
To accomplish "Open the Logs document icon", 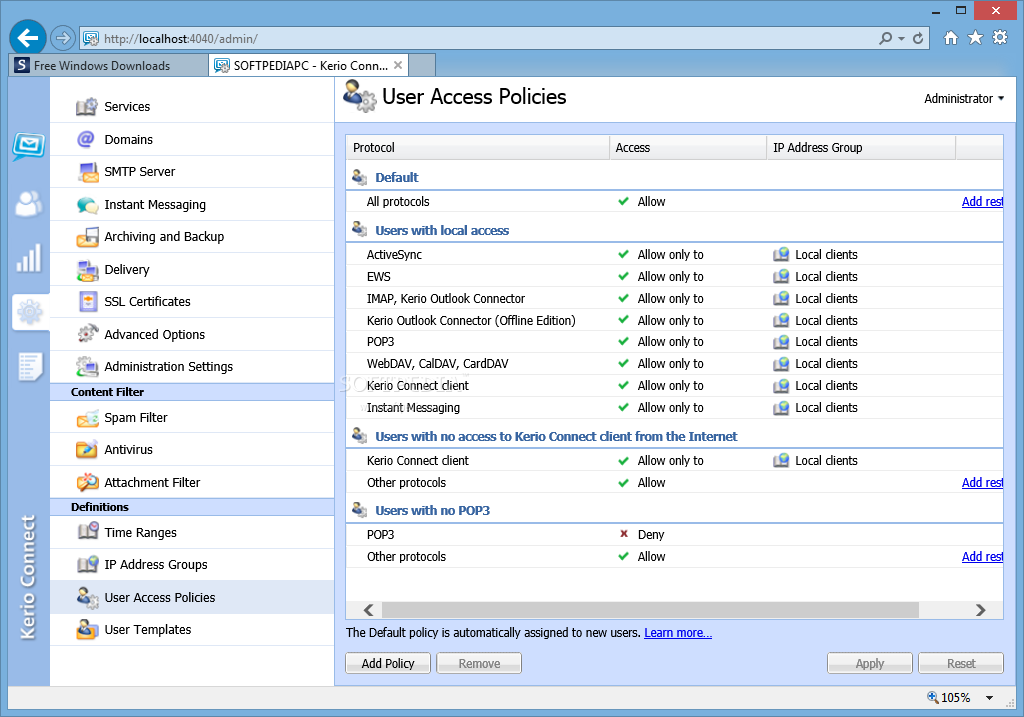I will click(x=30, y=366).
